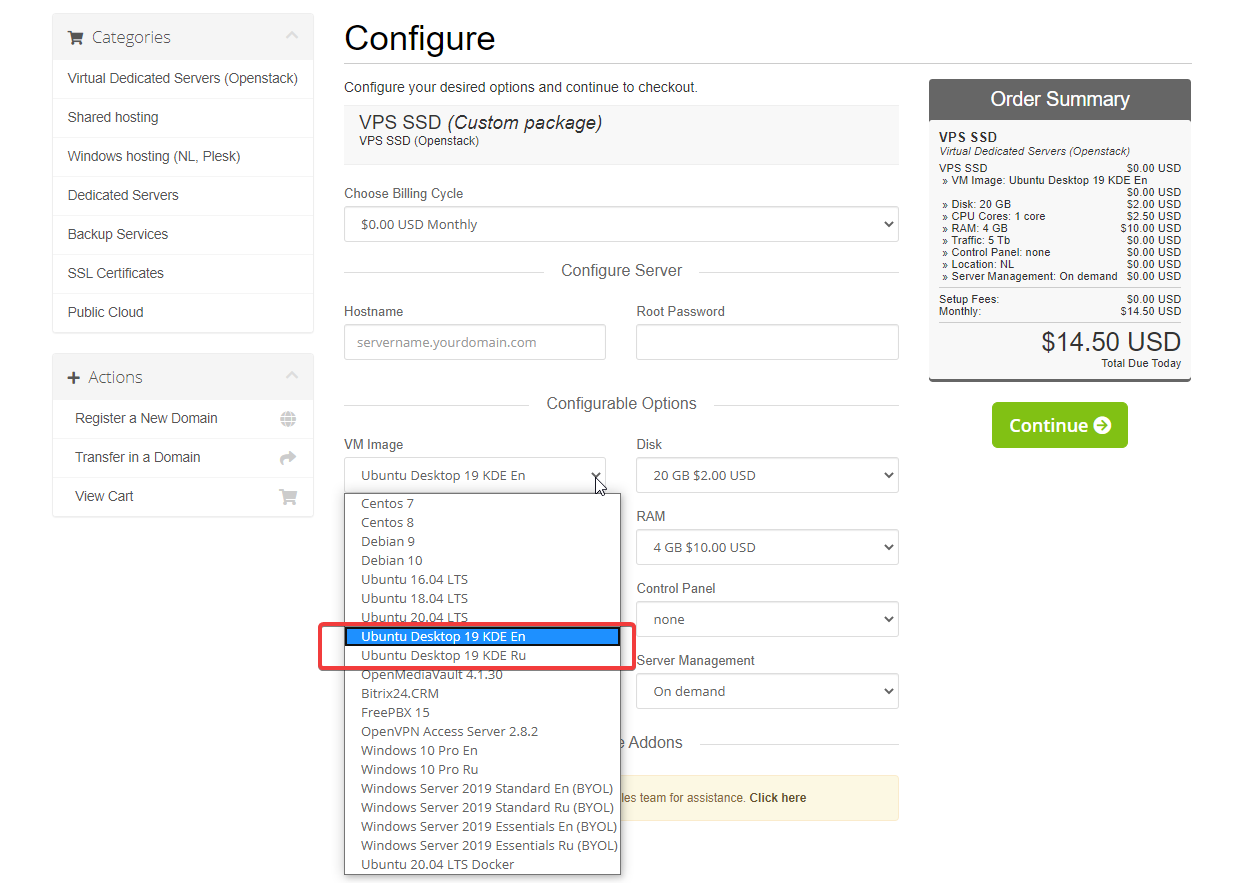Click the Hostname input field
This screenshot has height=883, width=1251.
(475, 342)
